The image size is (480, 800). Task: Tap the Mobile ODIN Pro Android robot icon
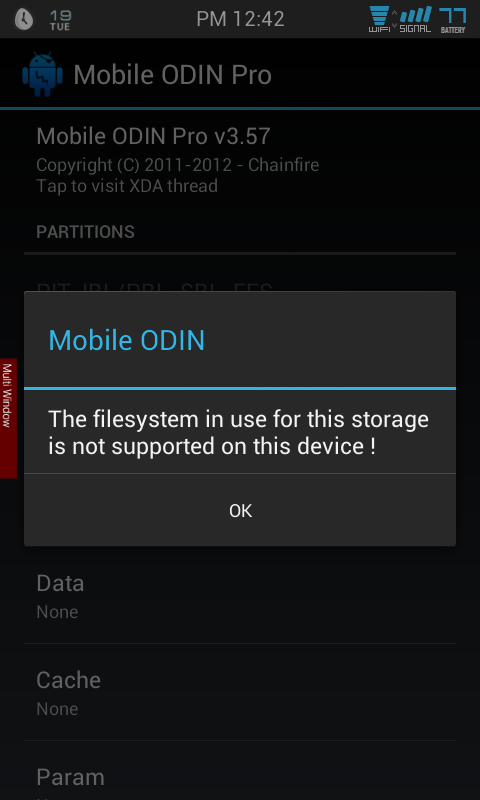[x=42, y=74]
